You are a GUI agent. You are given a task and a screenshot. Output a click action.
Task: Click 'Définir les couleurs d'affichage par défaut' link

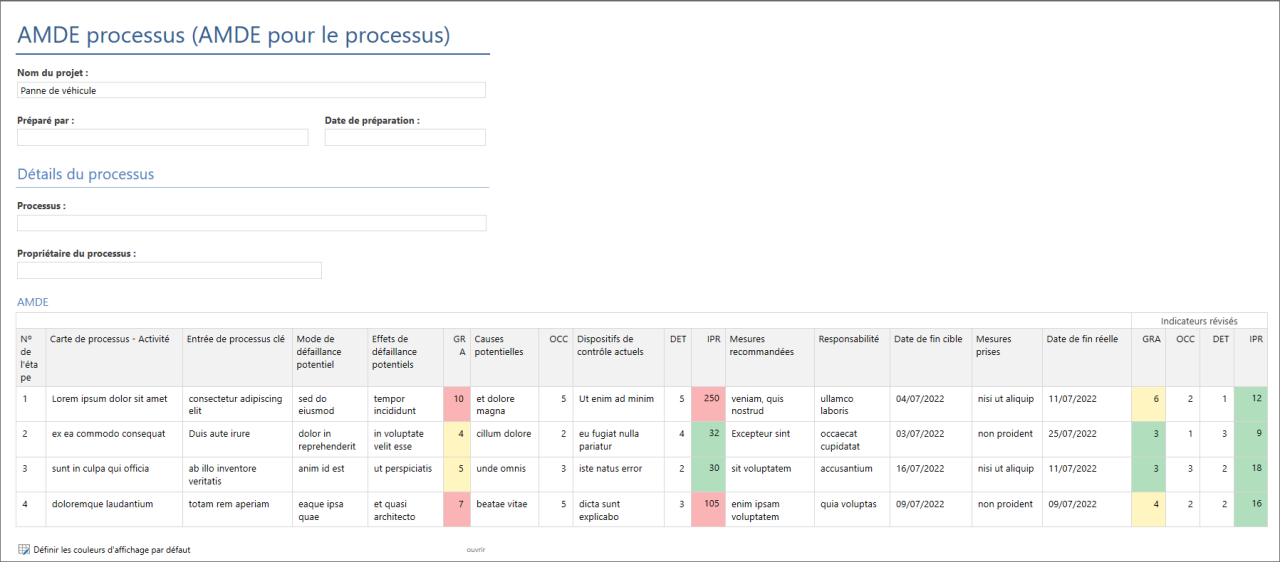point(111,549)
